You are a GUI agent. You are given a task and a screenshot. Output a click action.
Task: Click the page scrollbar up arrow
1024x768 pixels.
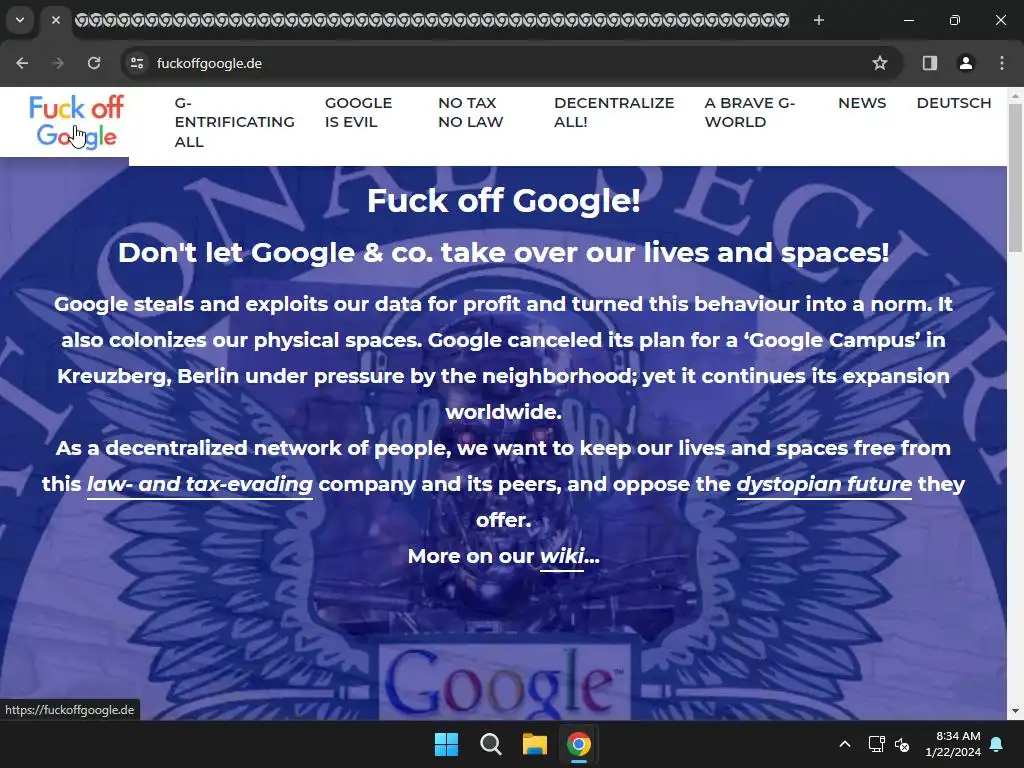(1015, 95)
